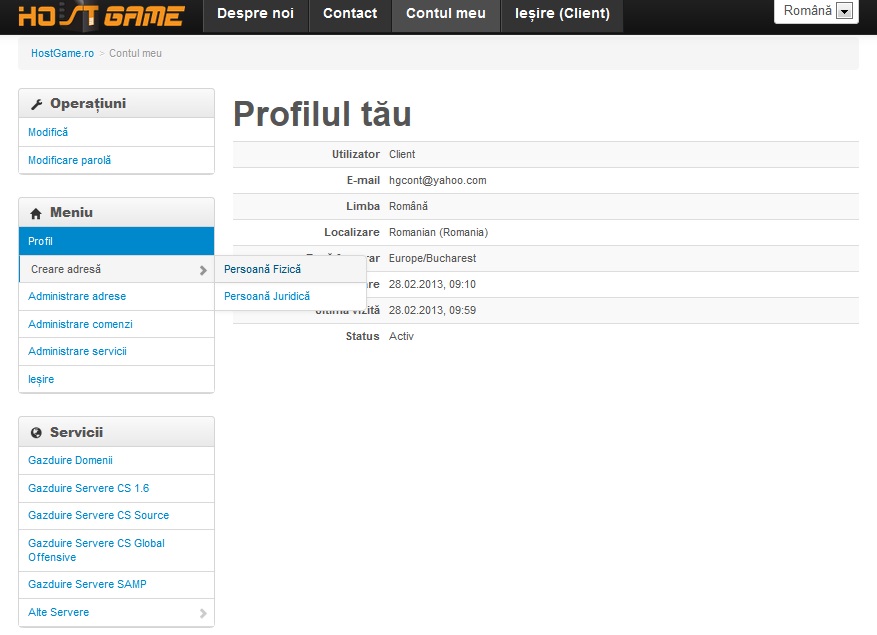Click the Europe/Bucharest timezone value
Screen dimensions: 877x635
[432, 258]
